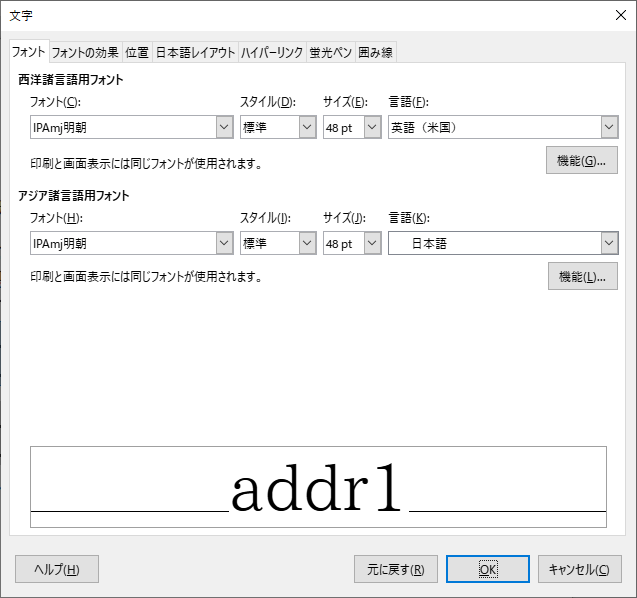Expand the Western フォント(C) dropdown arrow
This screenshot has height=598, width=637.
(224, 127)
